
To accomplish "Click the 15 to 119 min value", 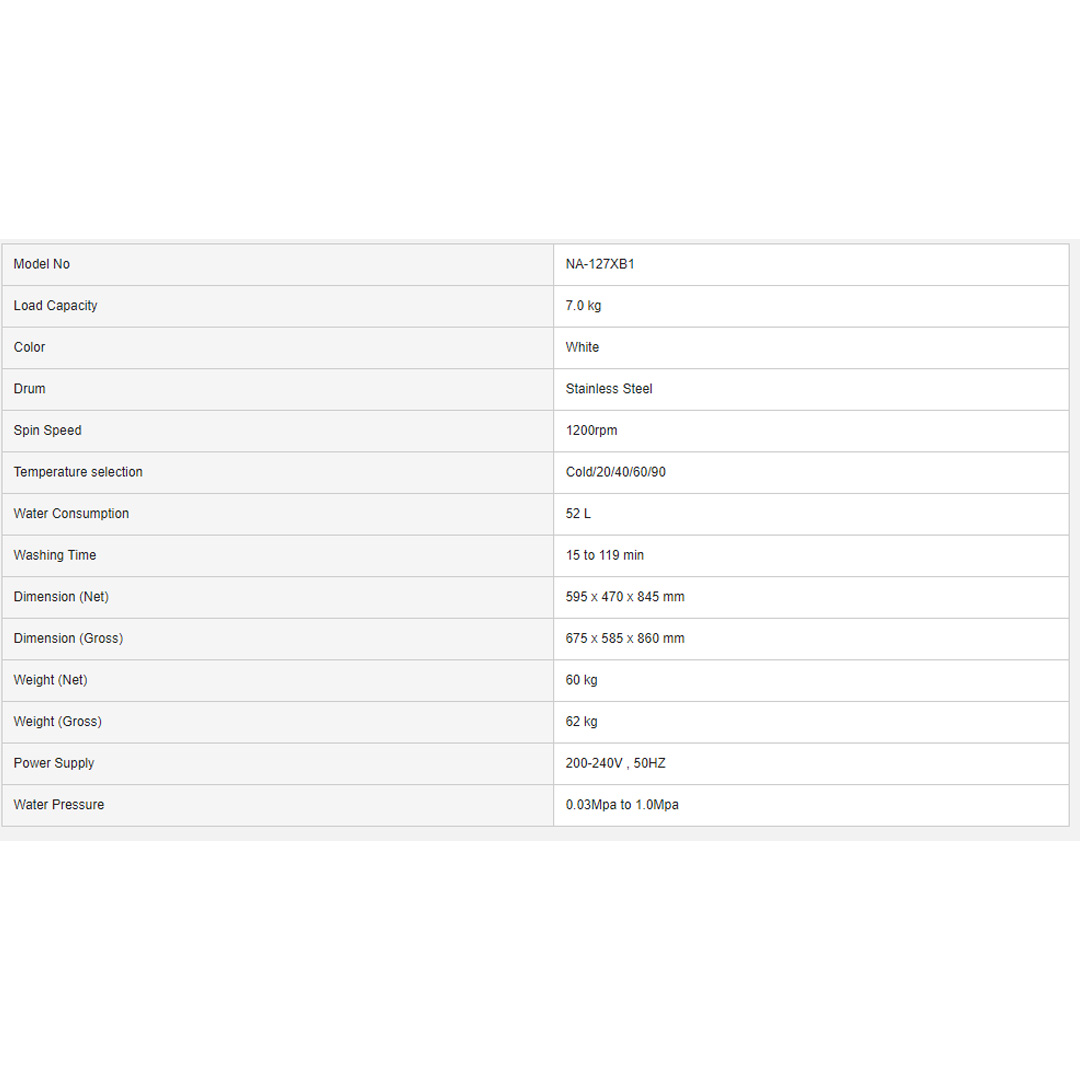I will (605, 555).
